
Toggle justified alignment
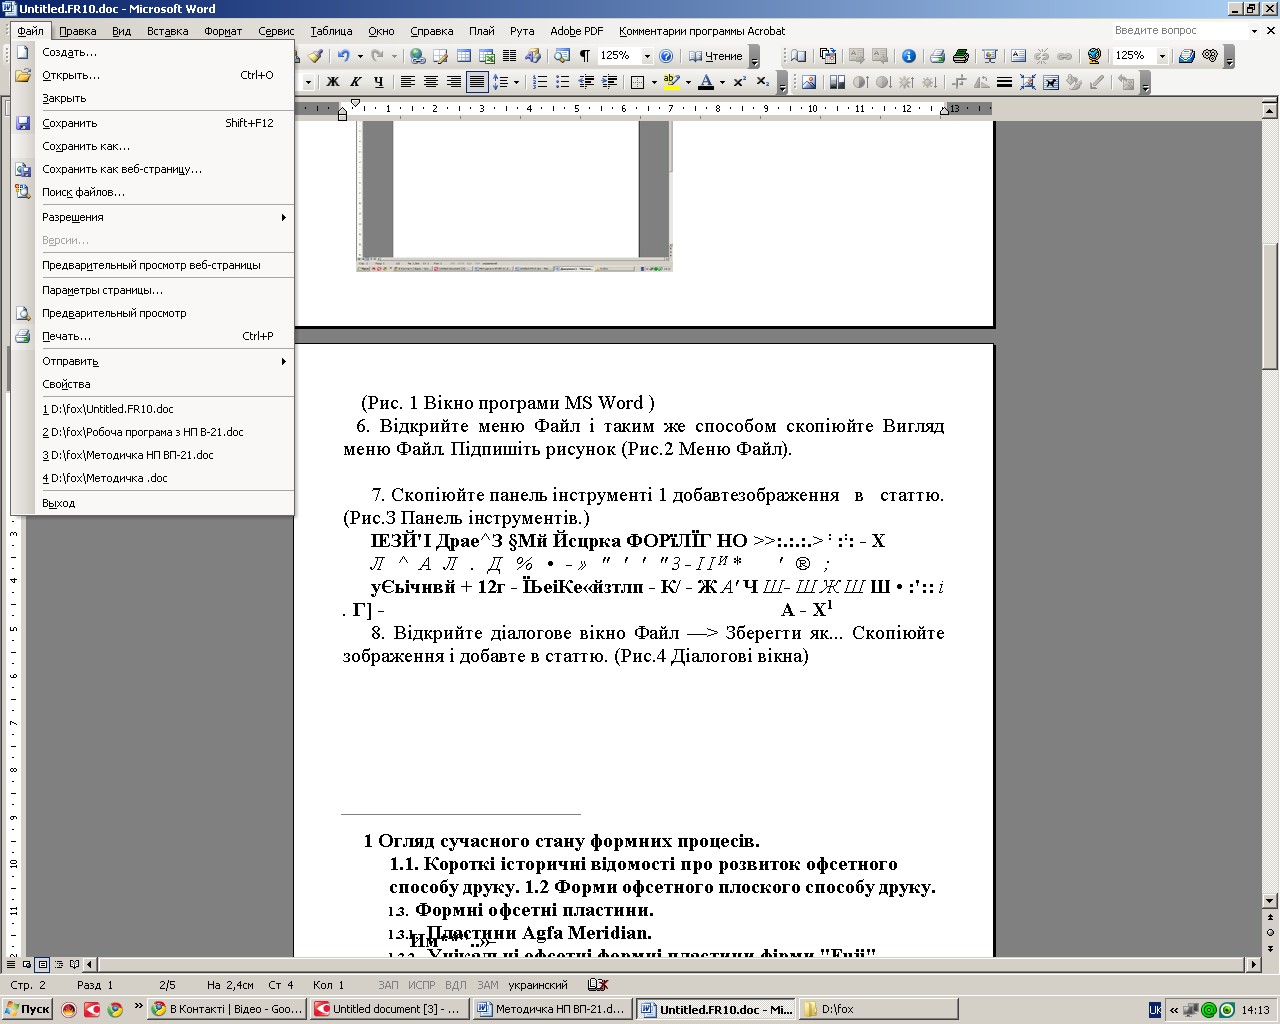pyautogui.click(x=477, y=82)
